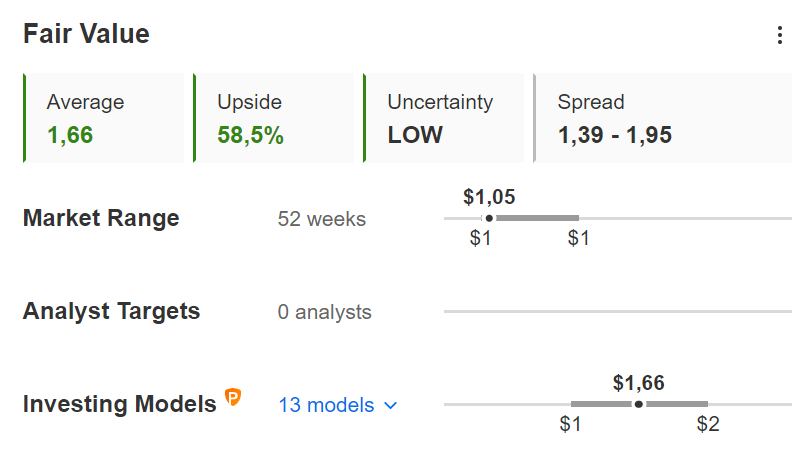The image size is (801, 457).
Task: Click the 52 weeks text
Action: click(x=322, y=219)
